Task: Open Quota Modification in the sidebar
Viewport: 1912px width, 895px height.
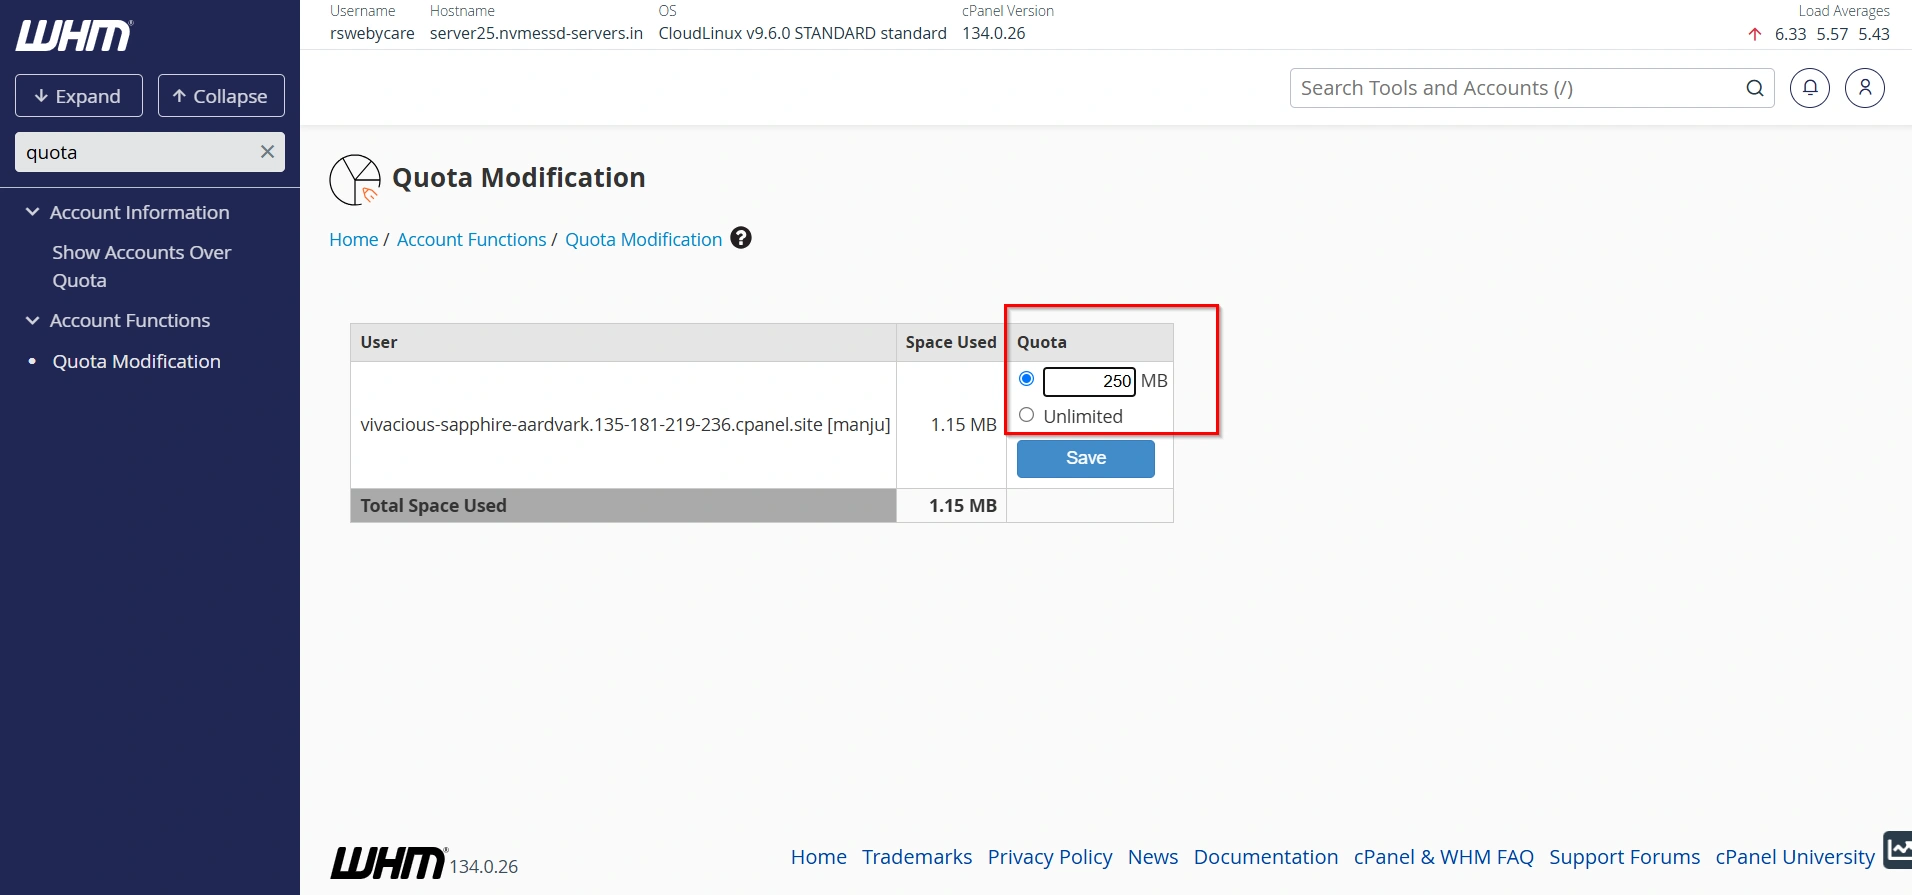Action: (x=136, y=361)
